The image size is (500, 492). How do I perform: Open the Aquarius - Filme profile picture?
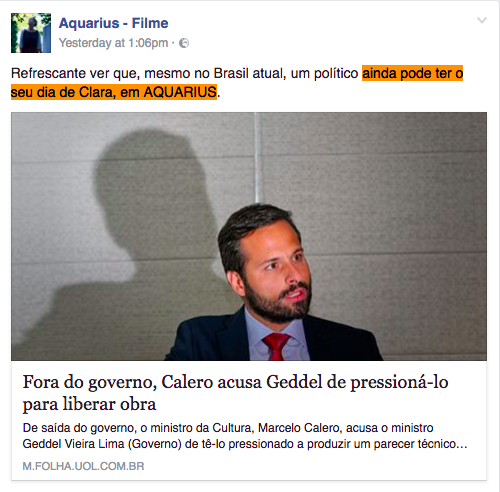[x=31, y=33]
